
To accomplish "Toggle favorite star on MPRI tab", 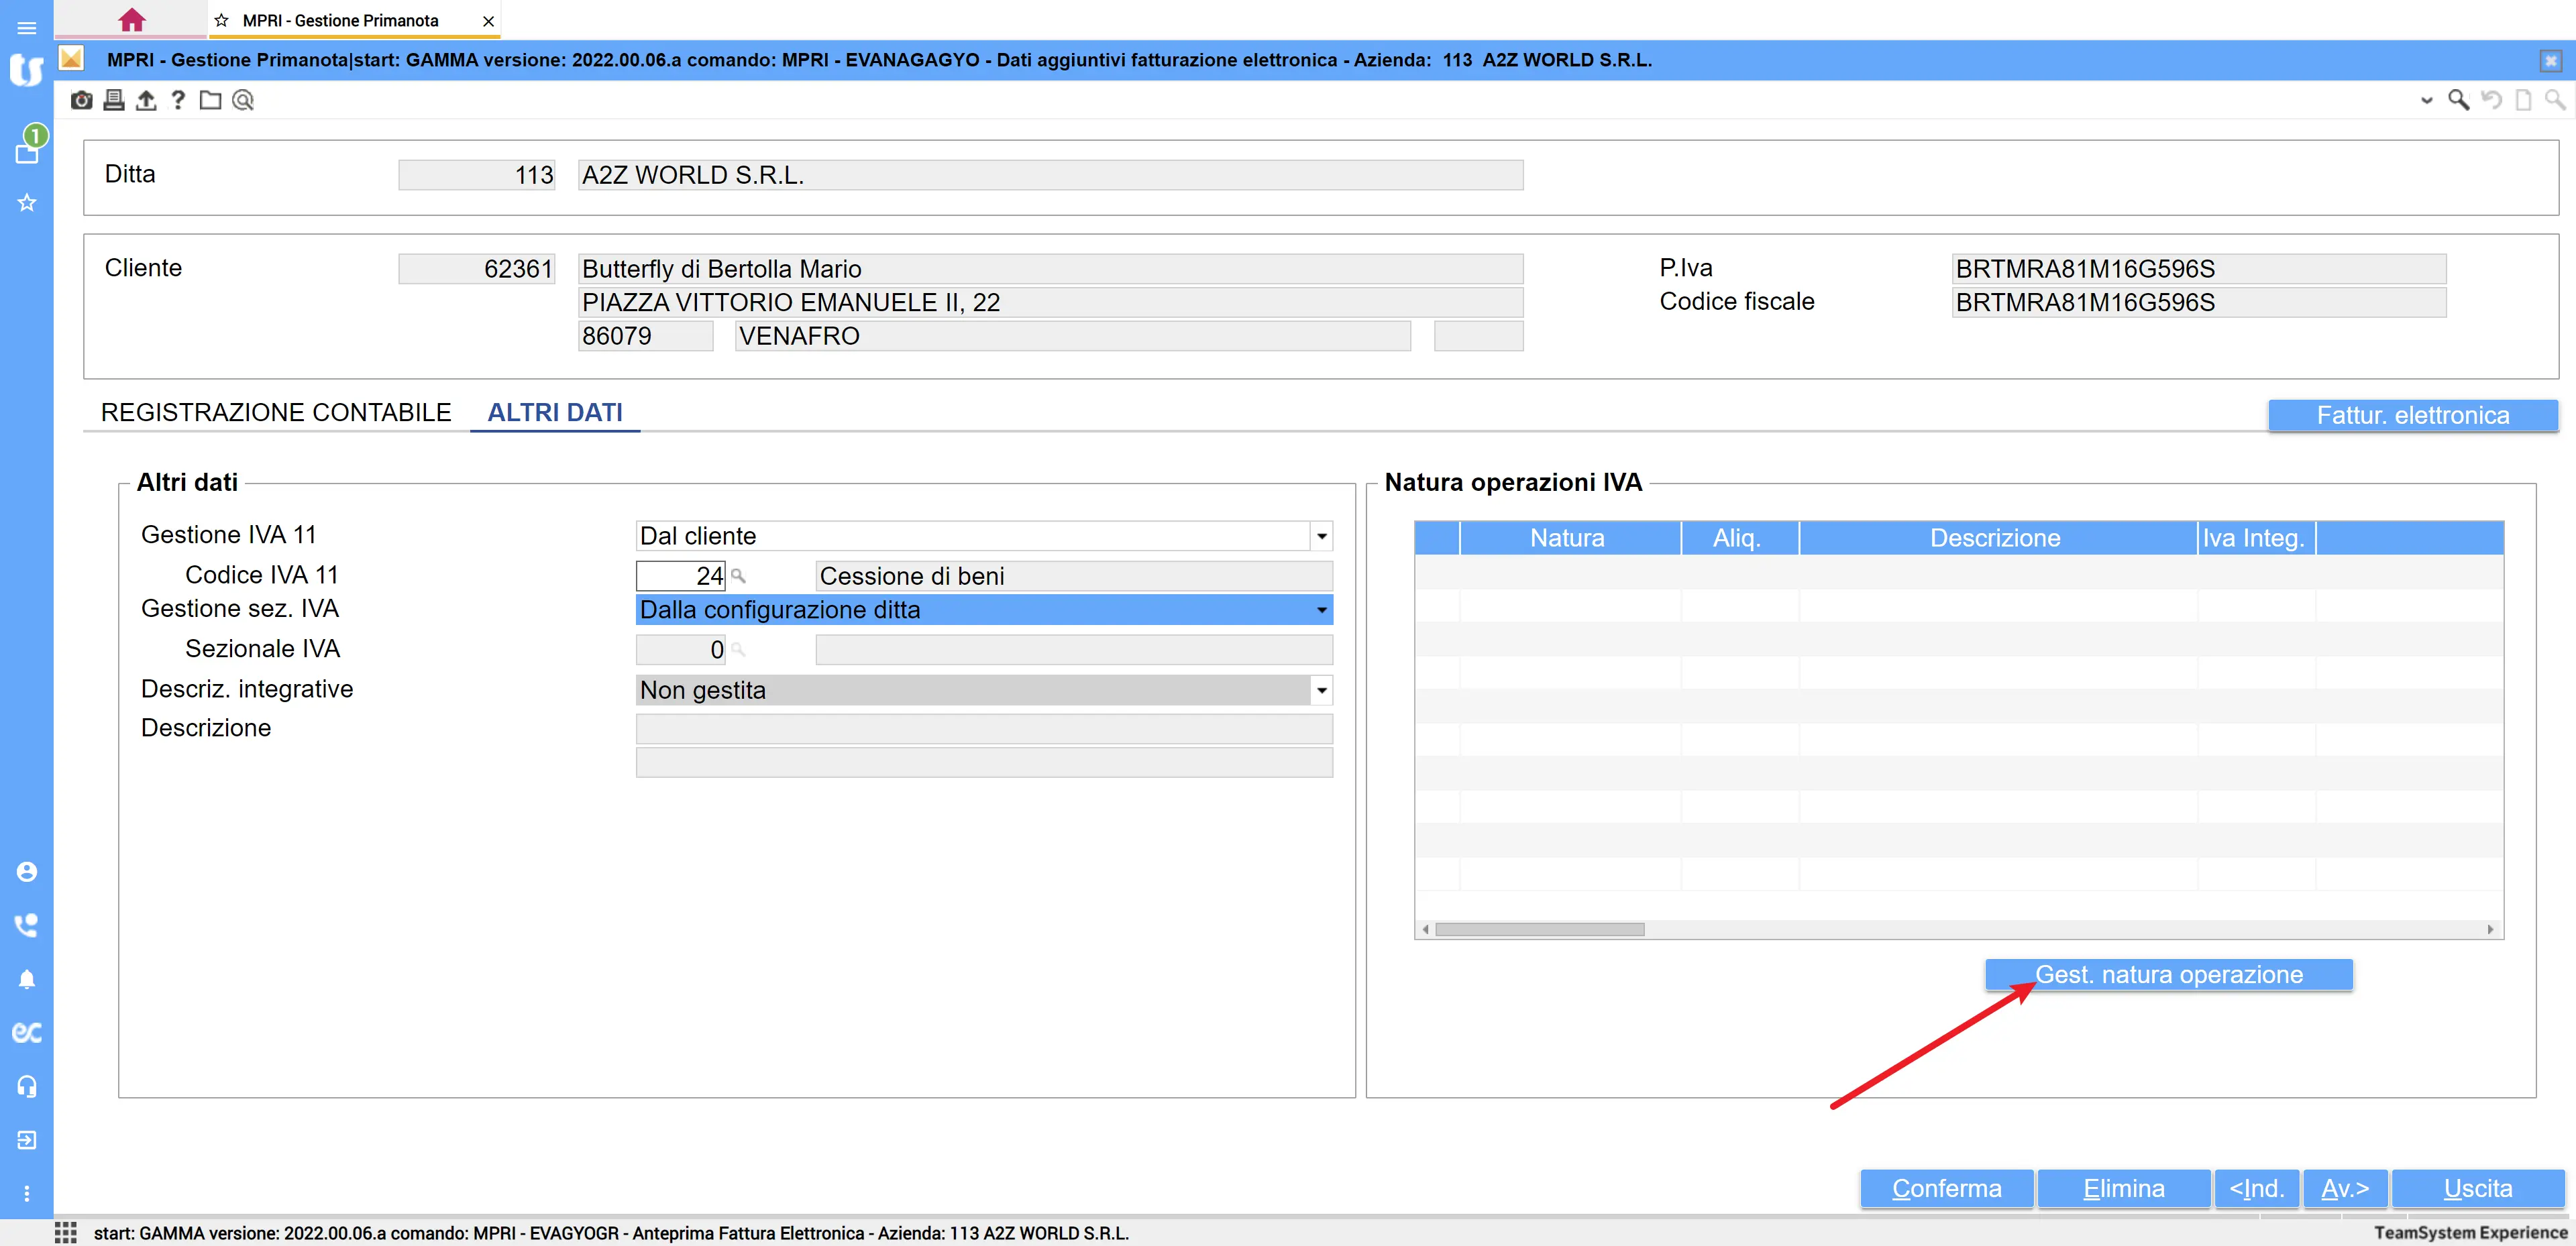I will pyautogui.click(x=221, y=20).
